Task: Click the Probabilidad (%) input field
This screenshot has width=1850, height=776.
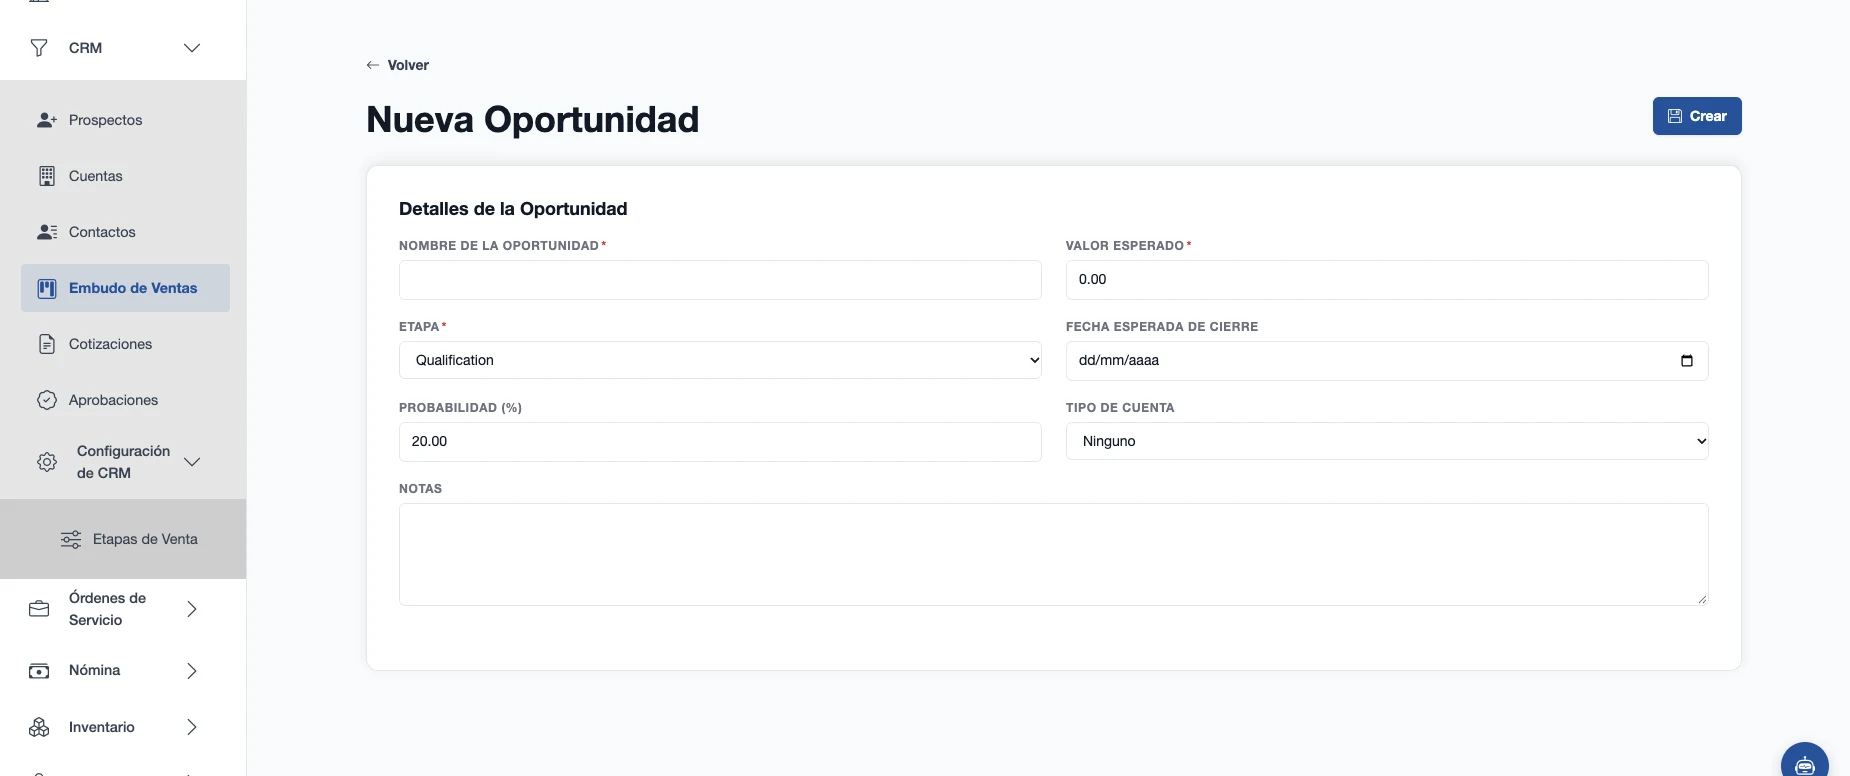Action: [x=720, y=442]
